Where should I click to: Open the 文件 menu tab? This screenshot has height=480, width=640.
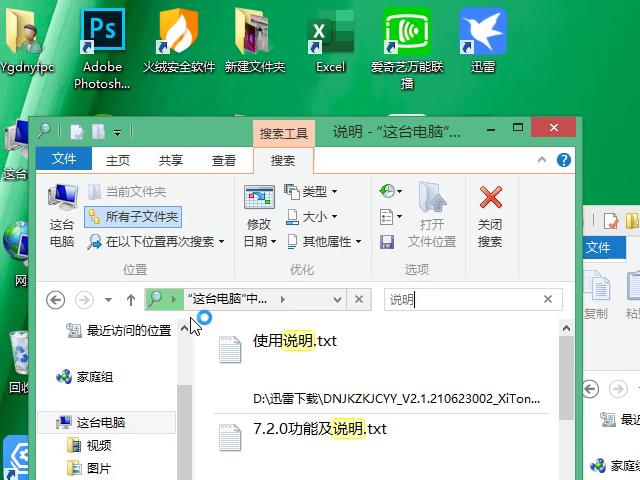[64, 159]
